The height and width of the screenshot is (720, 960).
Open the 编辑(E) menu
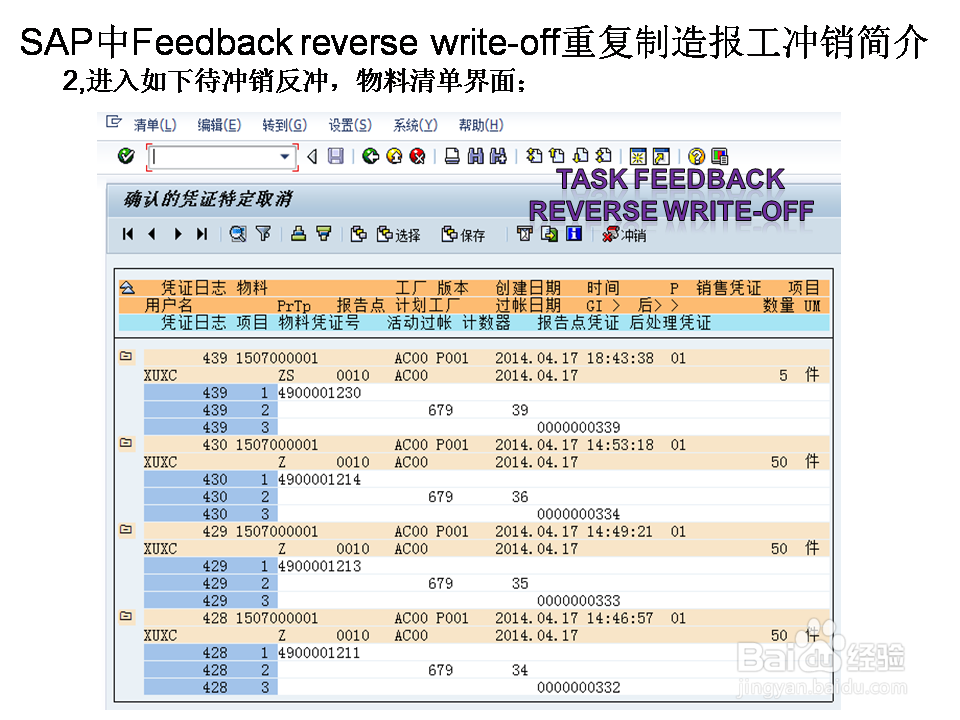click(x=219, y=125)
